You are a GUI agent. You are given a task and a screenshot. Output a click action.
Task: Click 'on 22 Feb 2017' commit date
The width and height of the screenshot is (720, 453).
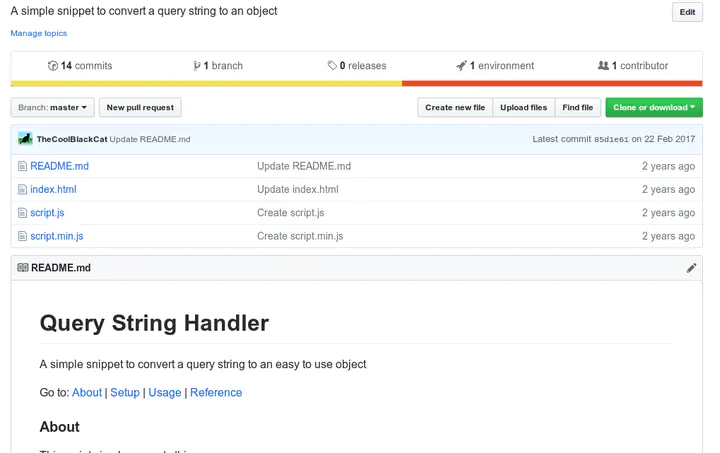[x=663, y=139]
